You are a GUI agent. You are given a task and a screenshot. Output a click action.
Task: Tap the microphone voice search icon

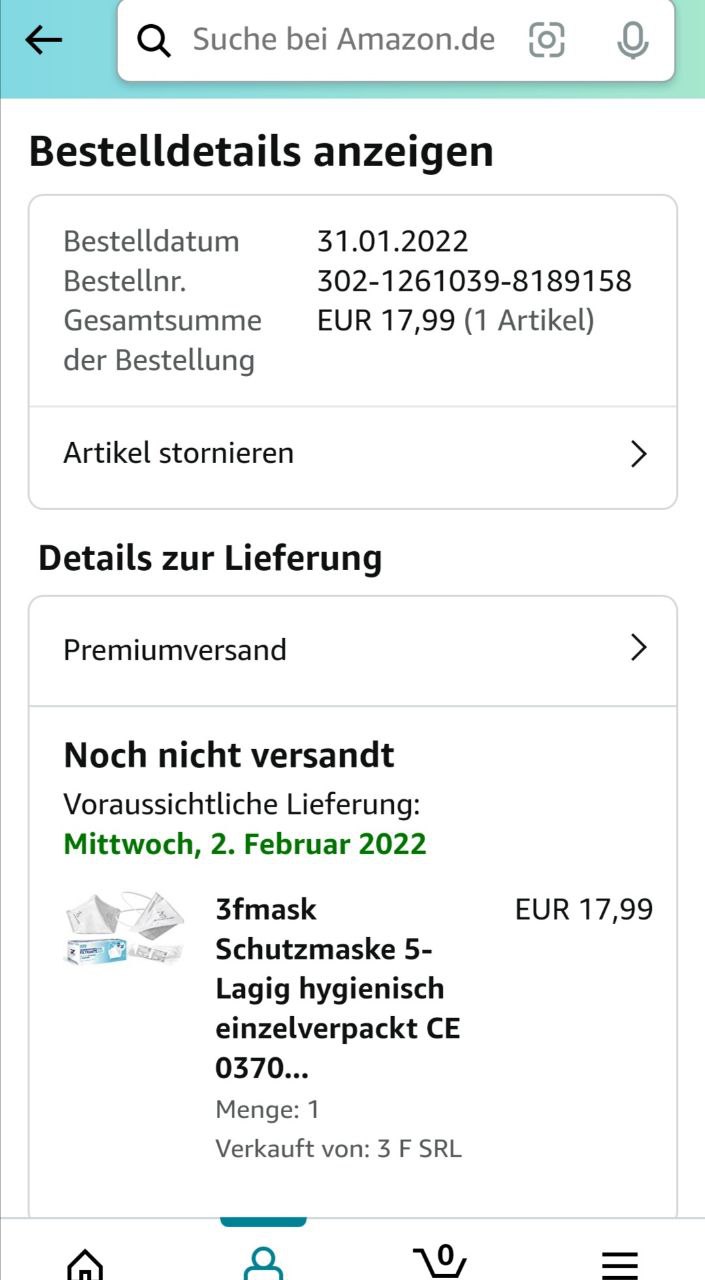pos(632,40)
